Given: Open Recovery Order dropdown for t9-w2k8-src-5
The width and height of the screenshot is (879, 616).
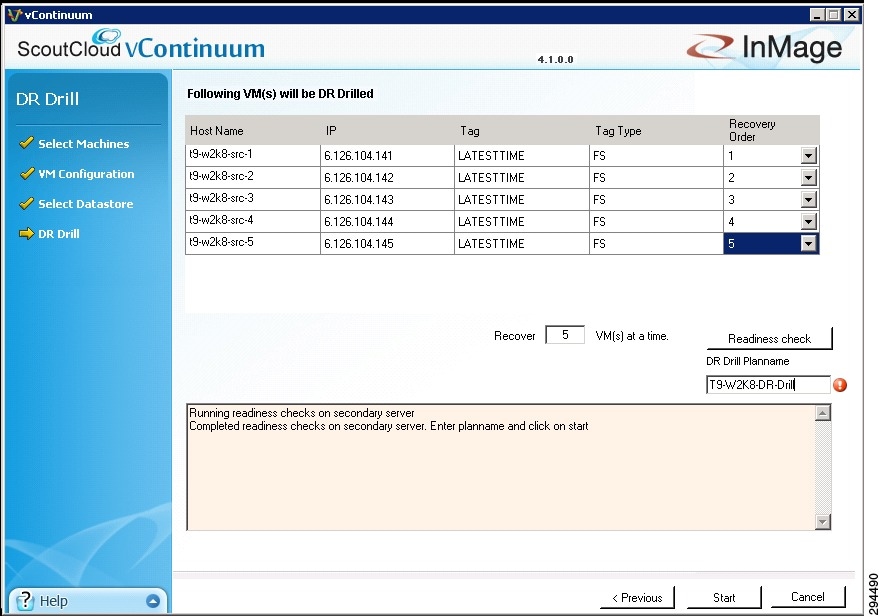Looking at the screenshot, I should [x=808, y=243].
